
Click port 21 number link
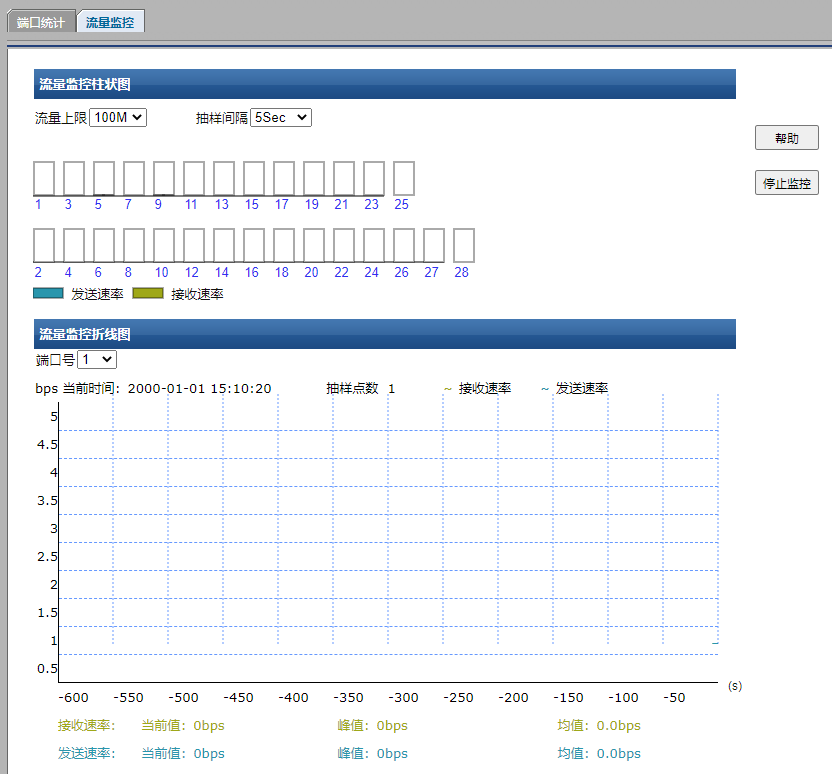click(341, 204)
